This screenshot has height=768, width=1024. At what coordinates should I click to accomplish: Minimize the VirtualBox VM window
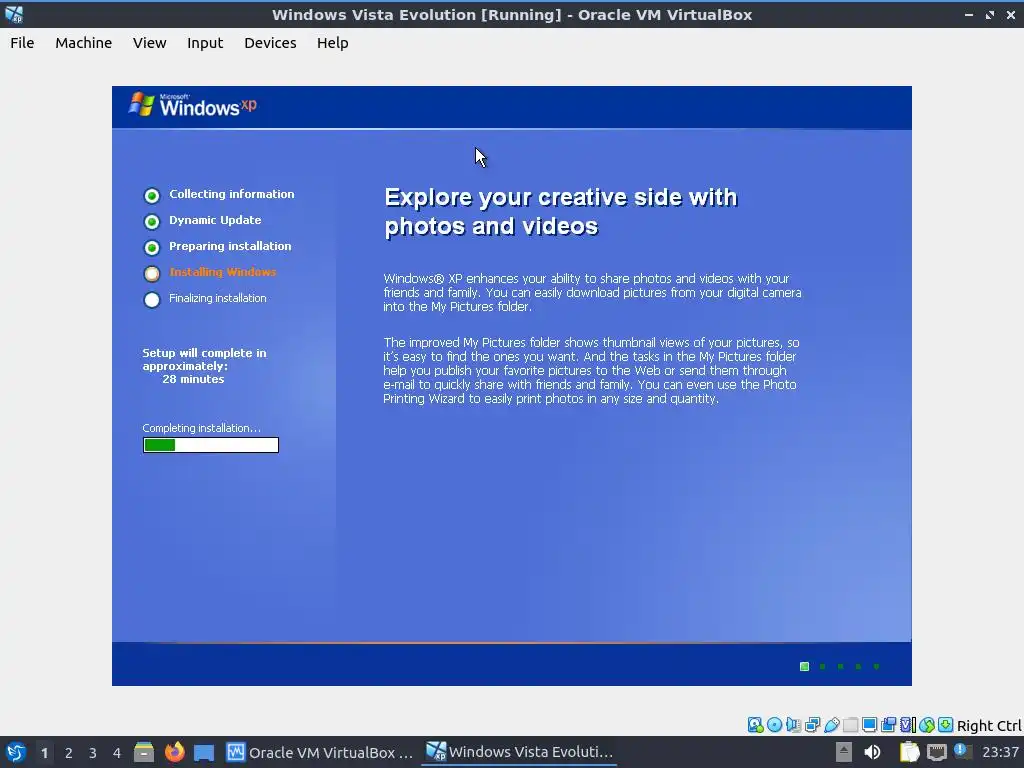(968, 14)
